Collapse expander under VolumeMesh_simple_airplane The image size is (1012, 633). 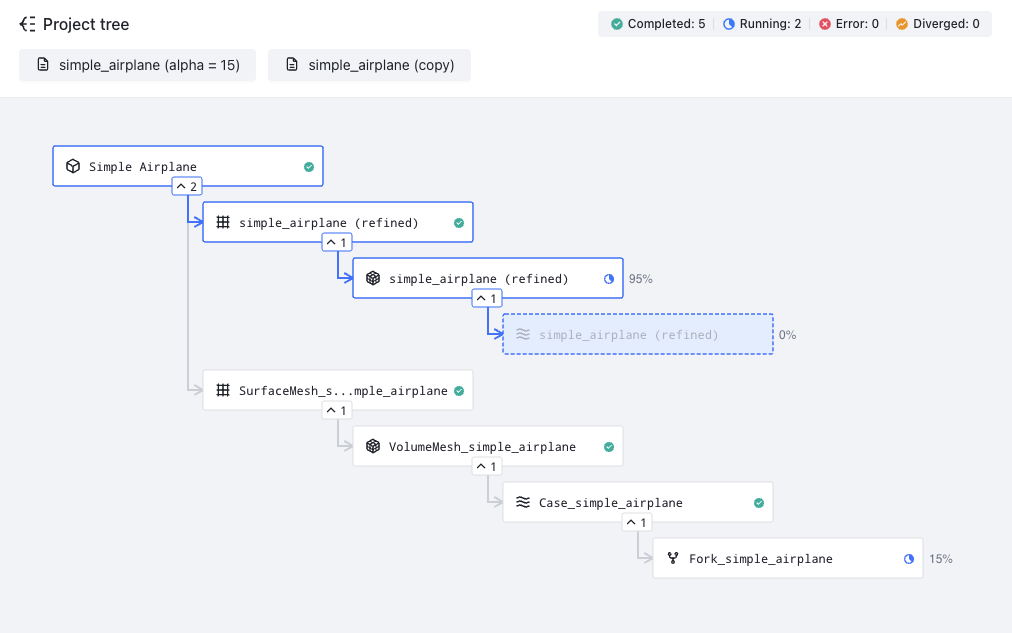(x=487, y=467)
